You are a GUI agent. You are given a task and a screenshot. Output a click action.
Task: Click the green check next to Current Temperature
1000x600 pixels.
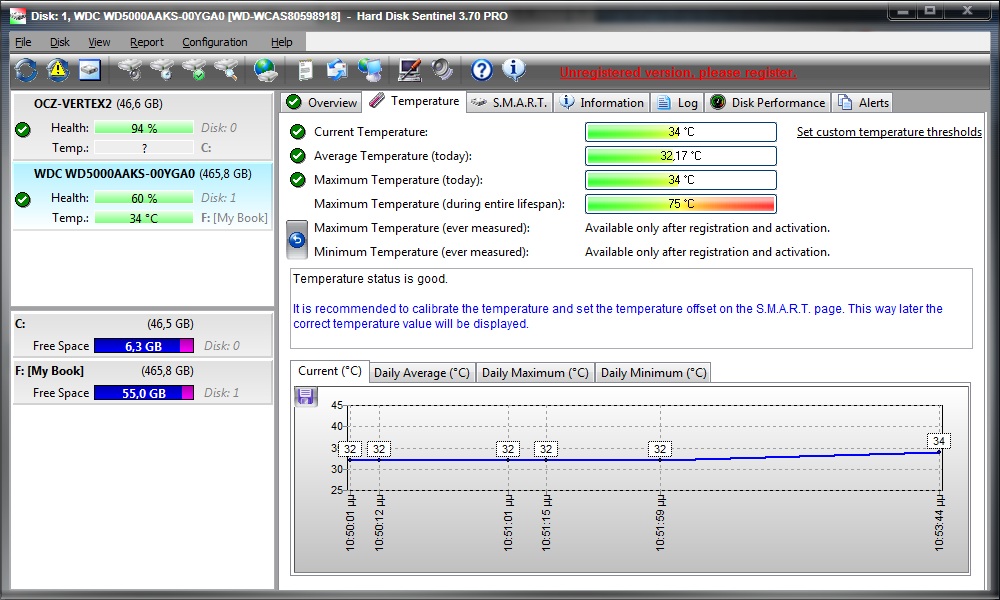[298, 132]
